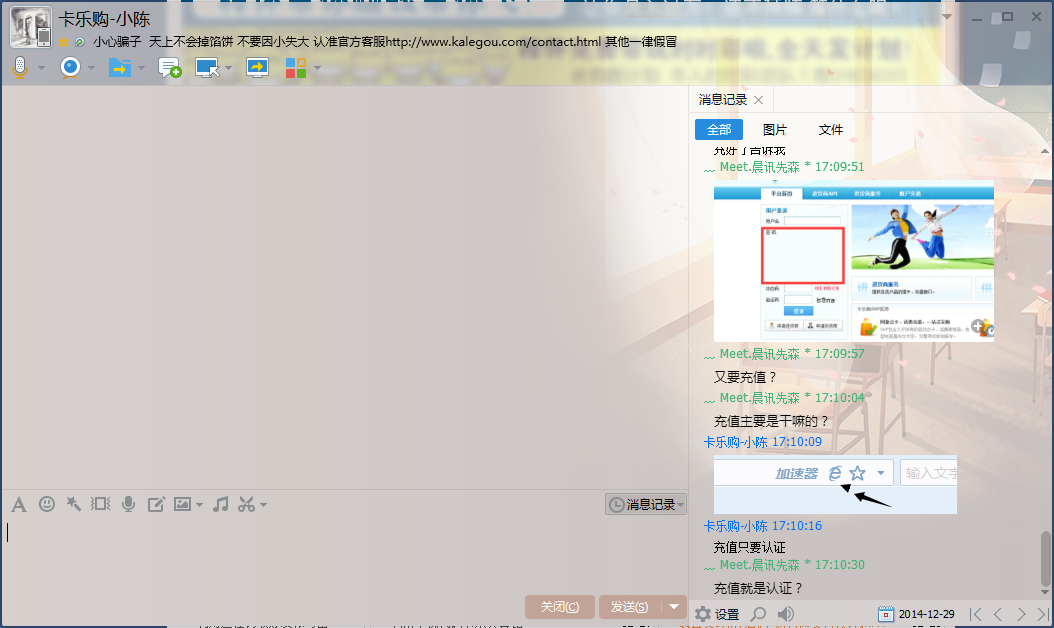Start a video call with webcam icon
1054x628 pixels.
[70, 68]
